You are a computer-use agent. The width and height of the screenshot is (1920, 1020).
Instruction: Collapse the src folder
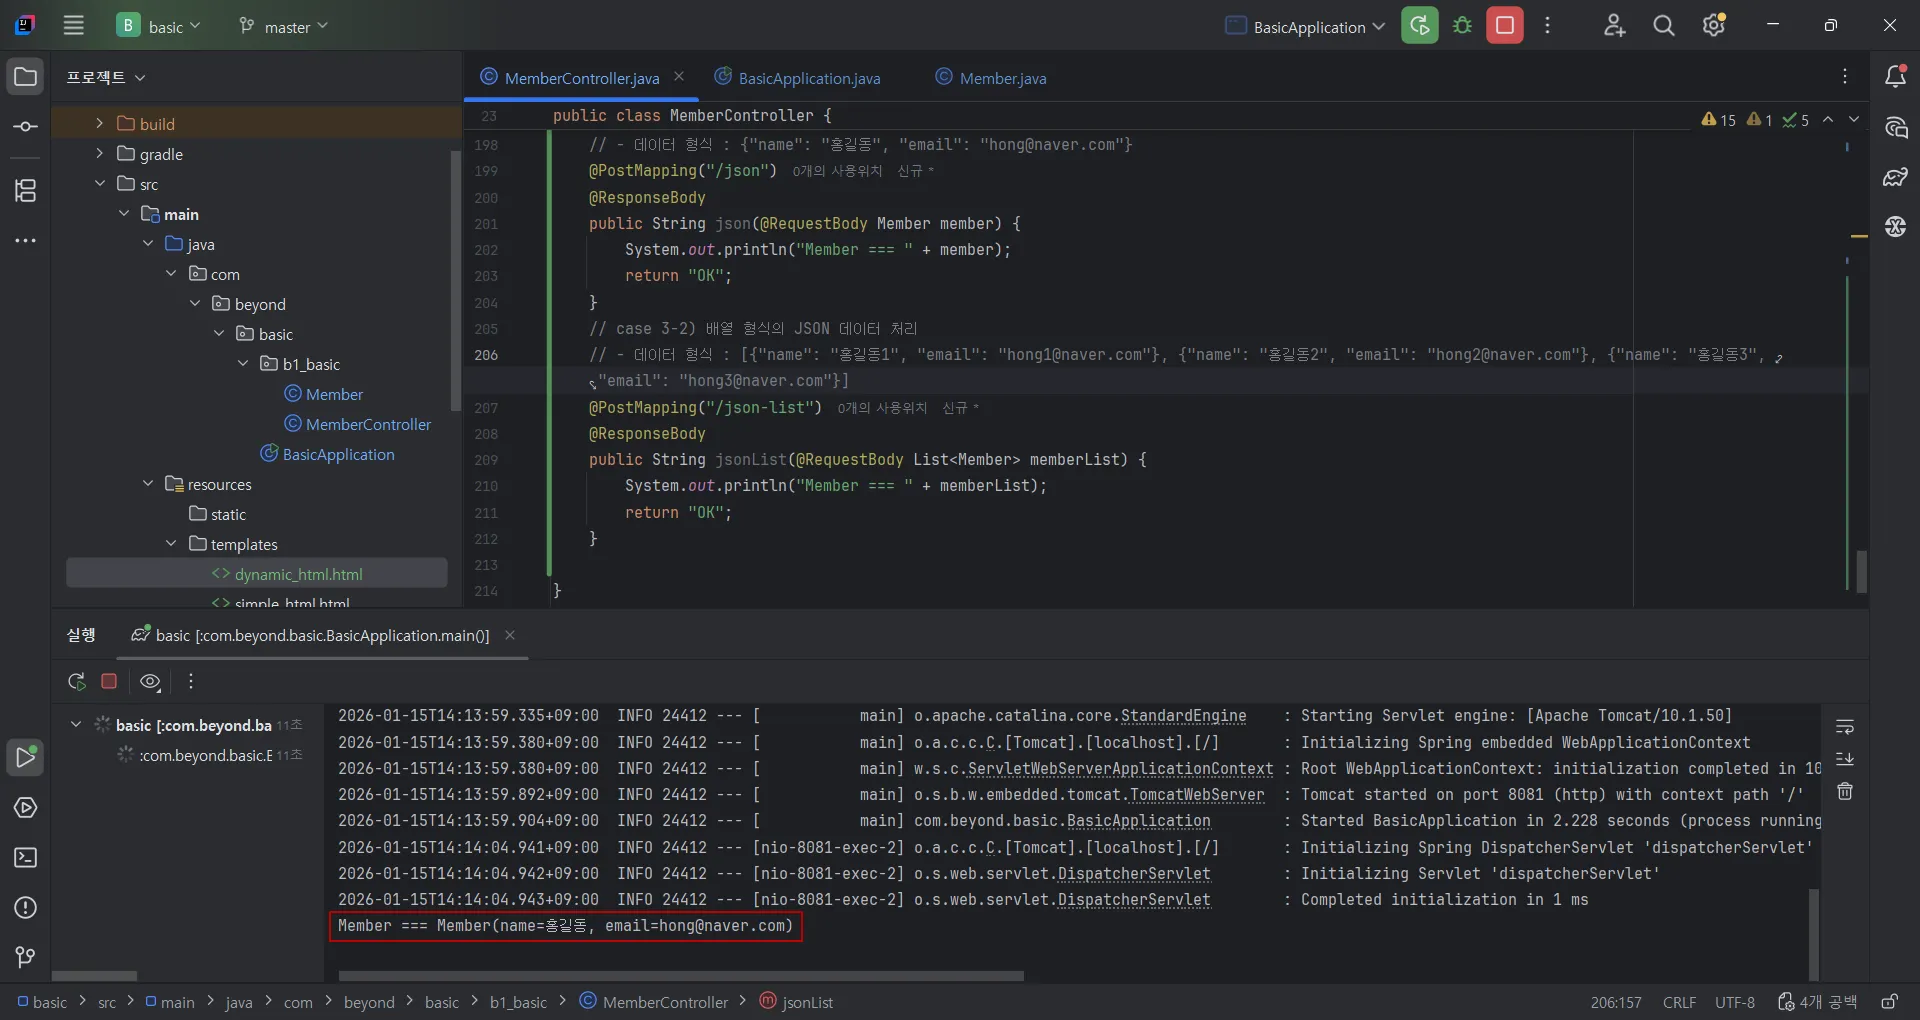point(99,183)
